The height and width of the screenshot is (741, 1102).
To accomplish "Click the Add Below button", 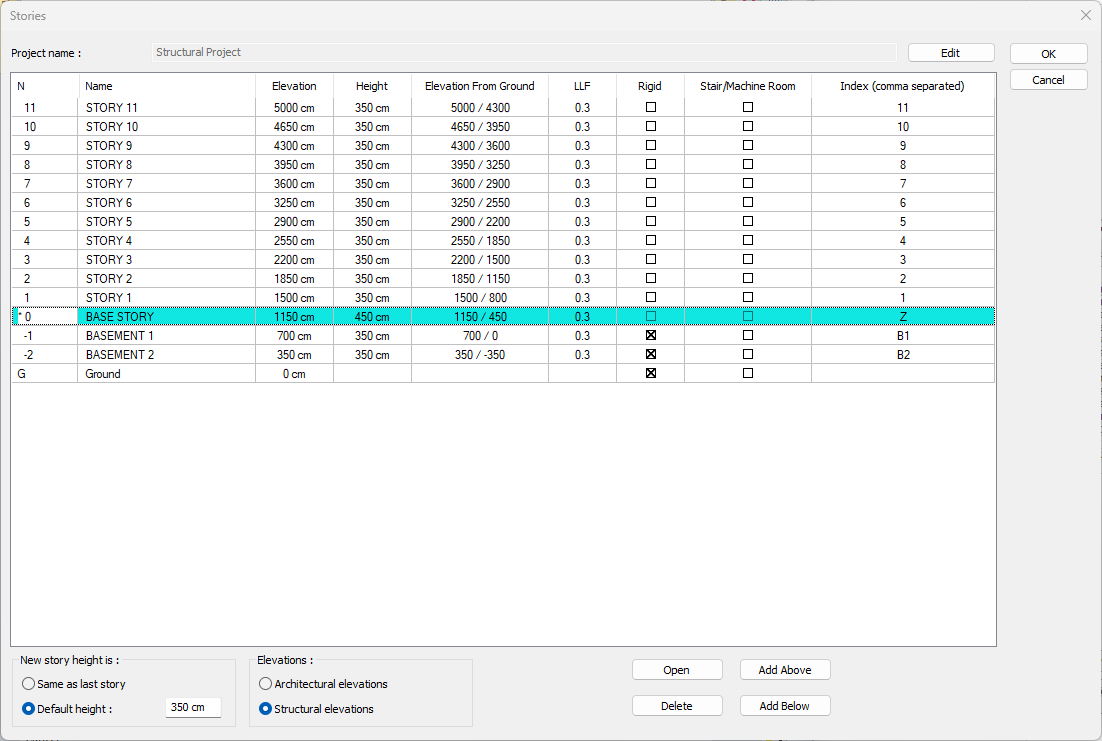I will [784, 706].
